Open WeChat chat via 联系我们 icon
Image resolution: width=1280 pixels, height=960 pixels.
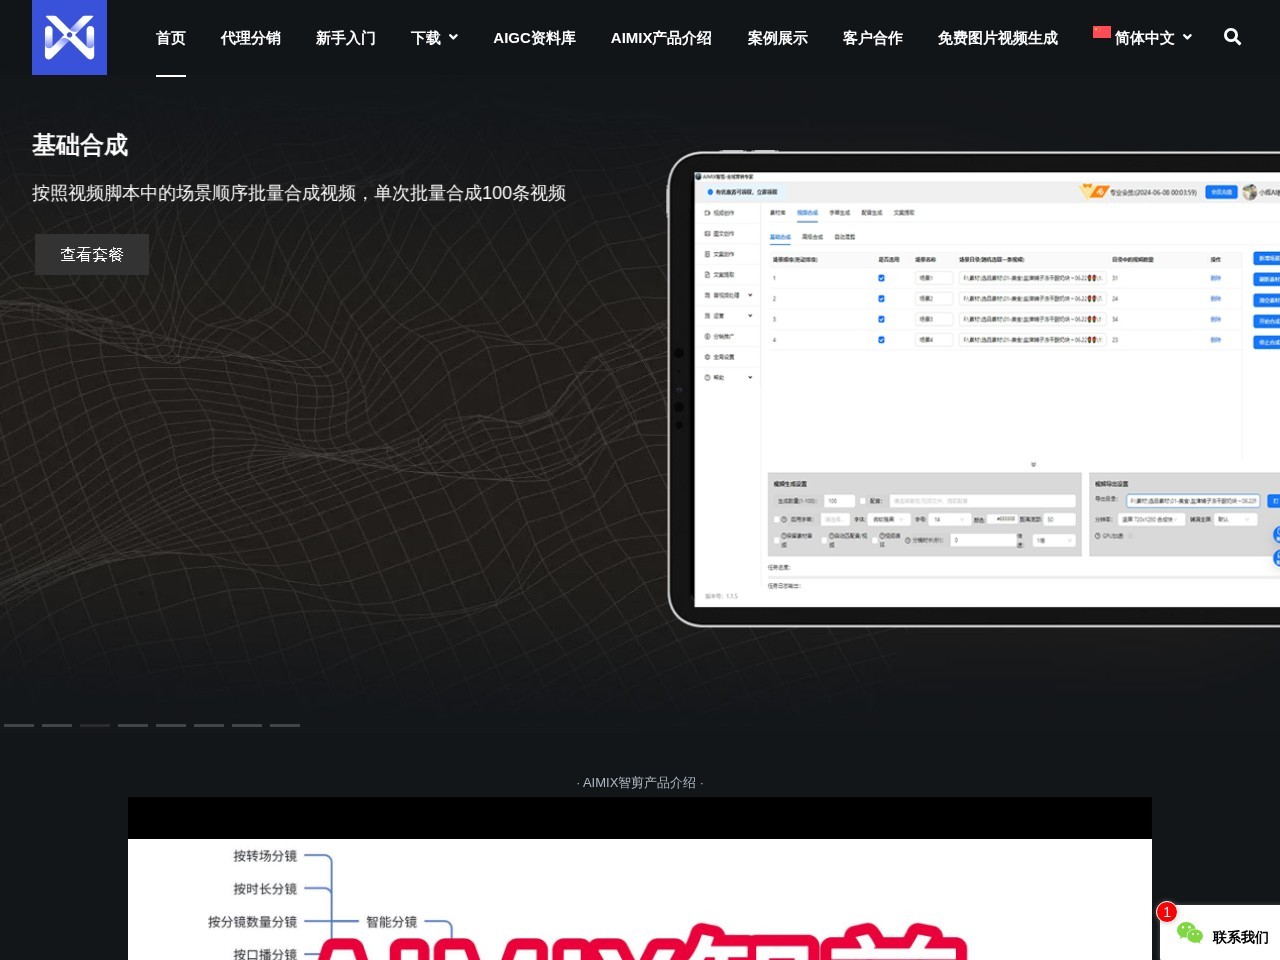click(1189, 932)
